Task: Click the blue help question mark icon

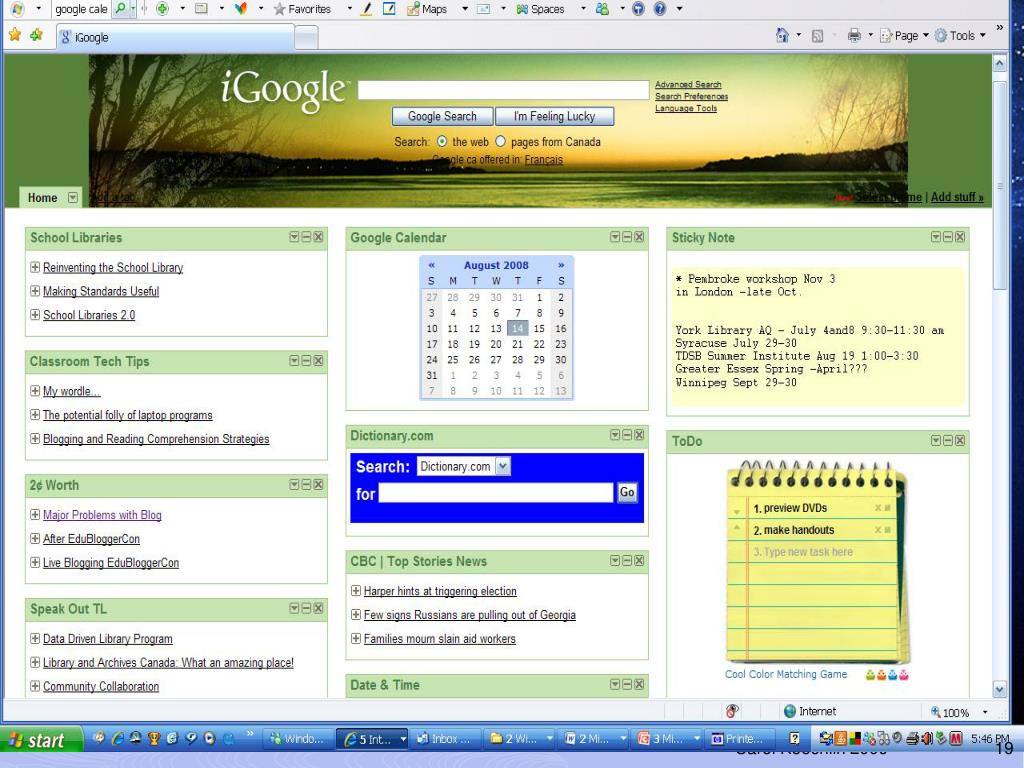Action: coord(660,9)
